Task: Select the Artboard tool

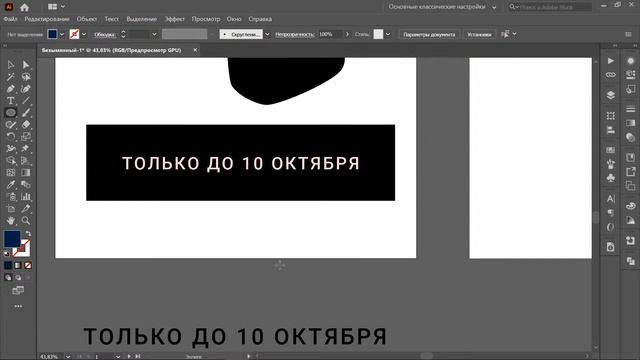Action: tap(11, 209)
